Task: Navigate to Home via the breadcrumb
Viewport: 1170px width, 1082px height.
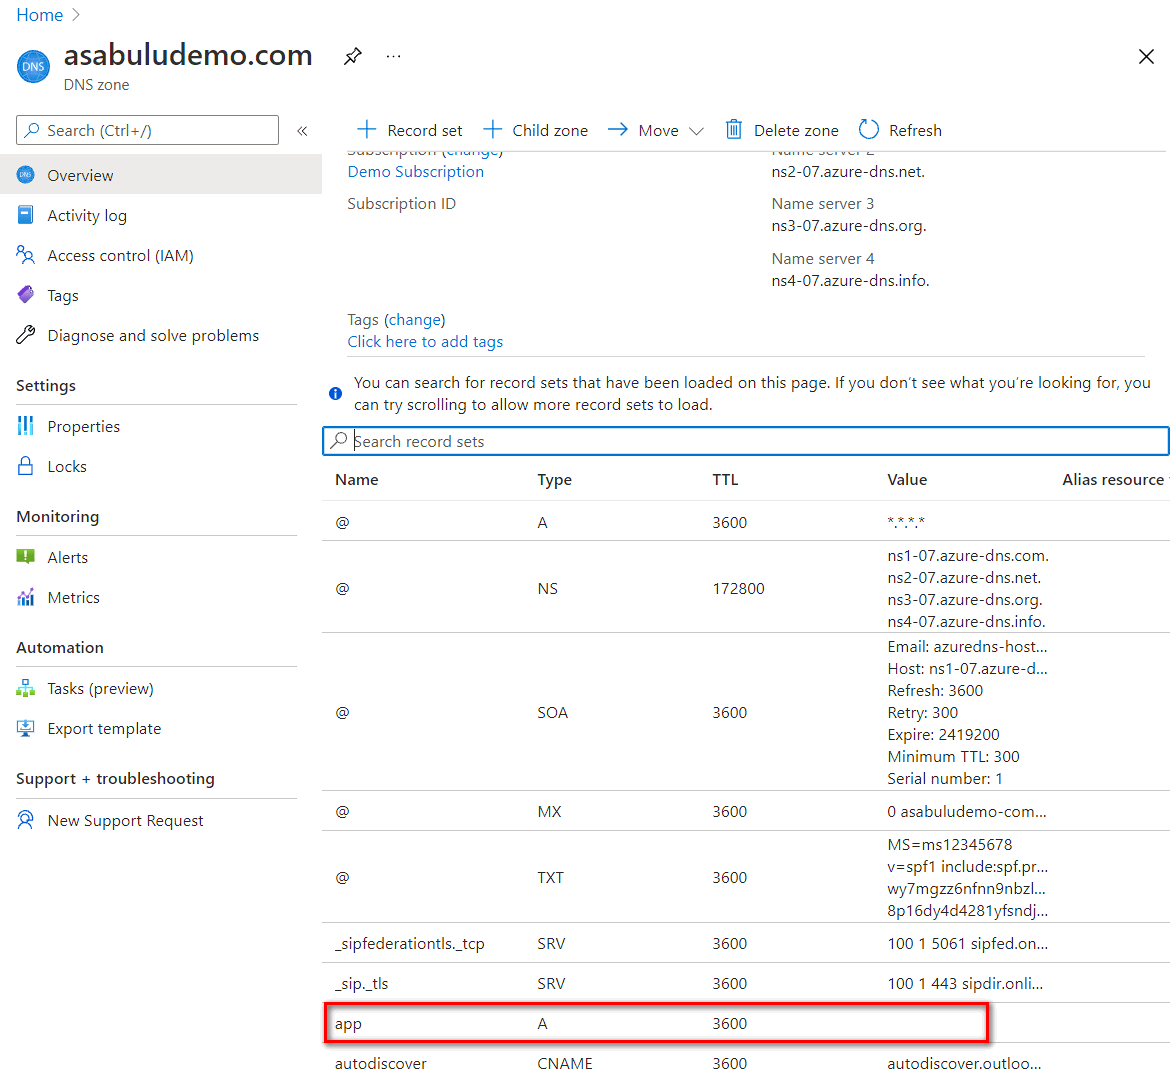Action: point(39,15)
